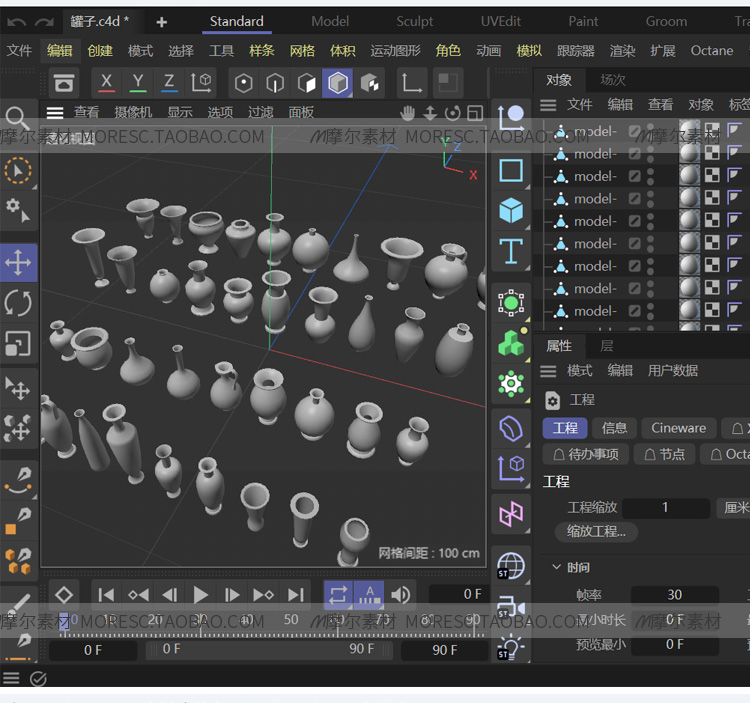
Task: Open the 层 tab beside 属性
Action: (x=607, y=346)
